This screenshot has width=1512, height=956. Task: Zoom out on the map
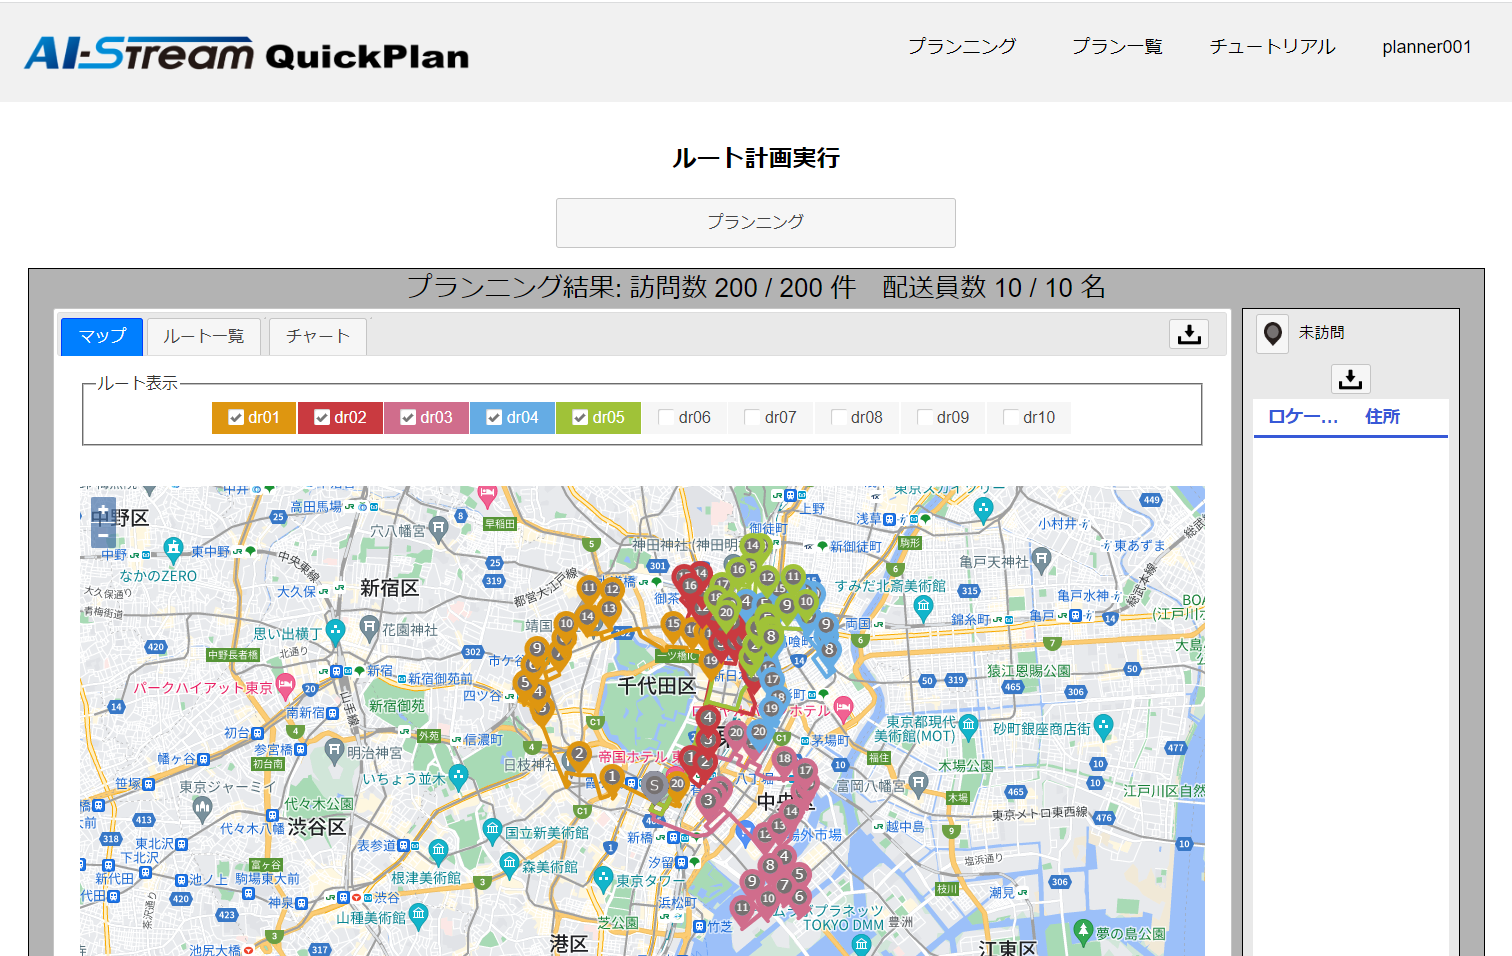tap(103, 536)
